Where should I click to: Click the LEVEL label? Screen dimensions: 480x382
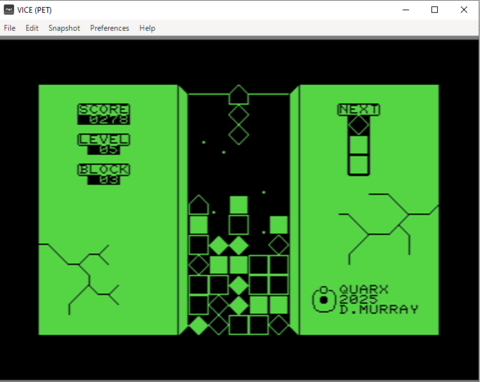pyautogui.click(x=104, y=139)
